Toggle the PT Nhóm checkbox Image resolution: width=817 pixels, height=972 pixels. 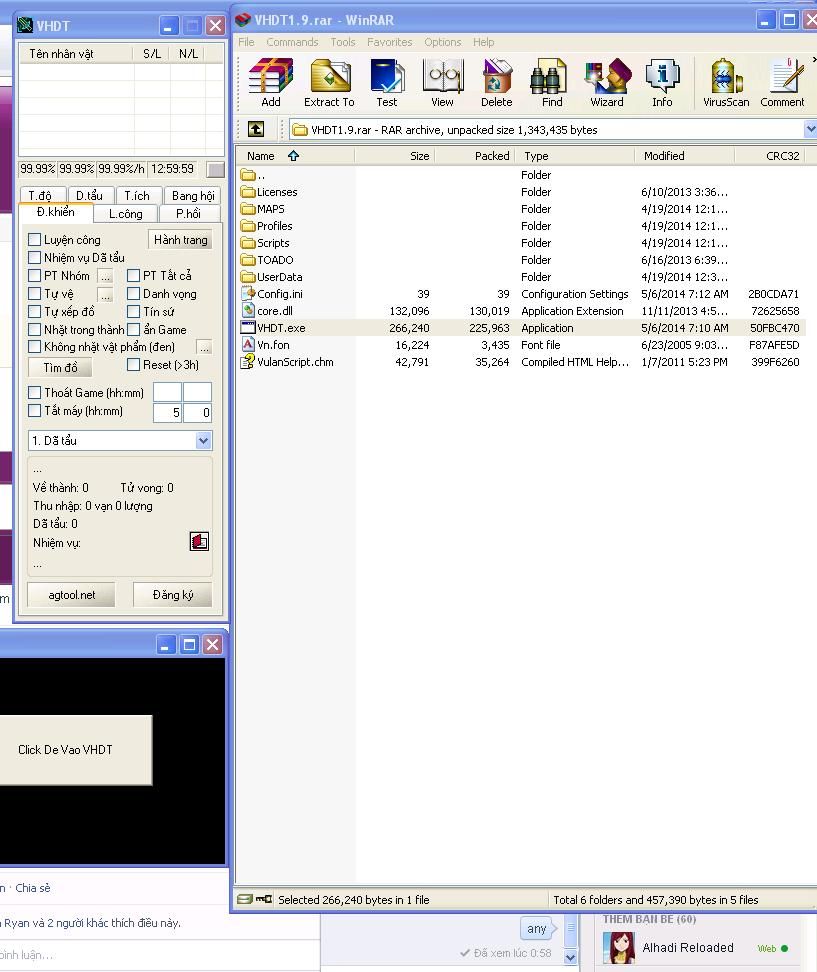tap(35, 275)
